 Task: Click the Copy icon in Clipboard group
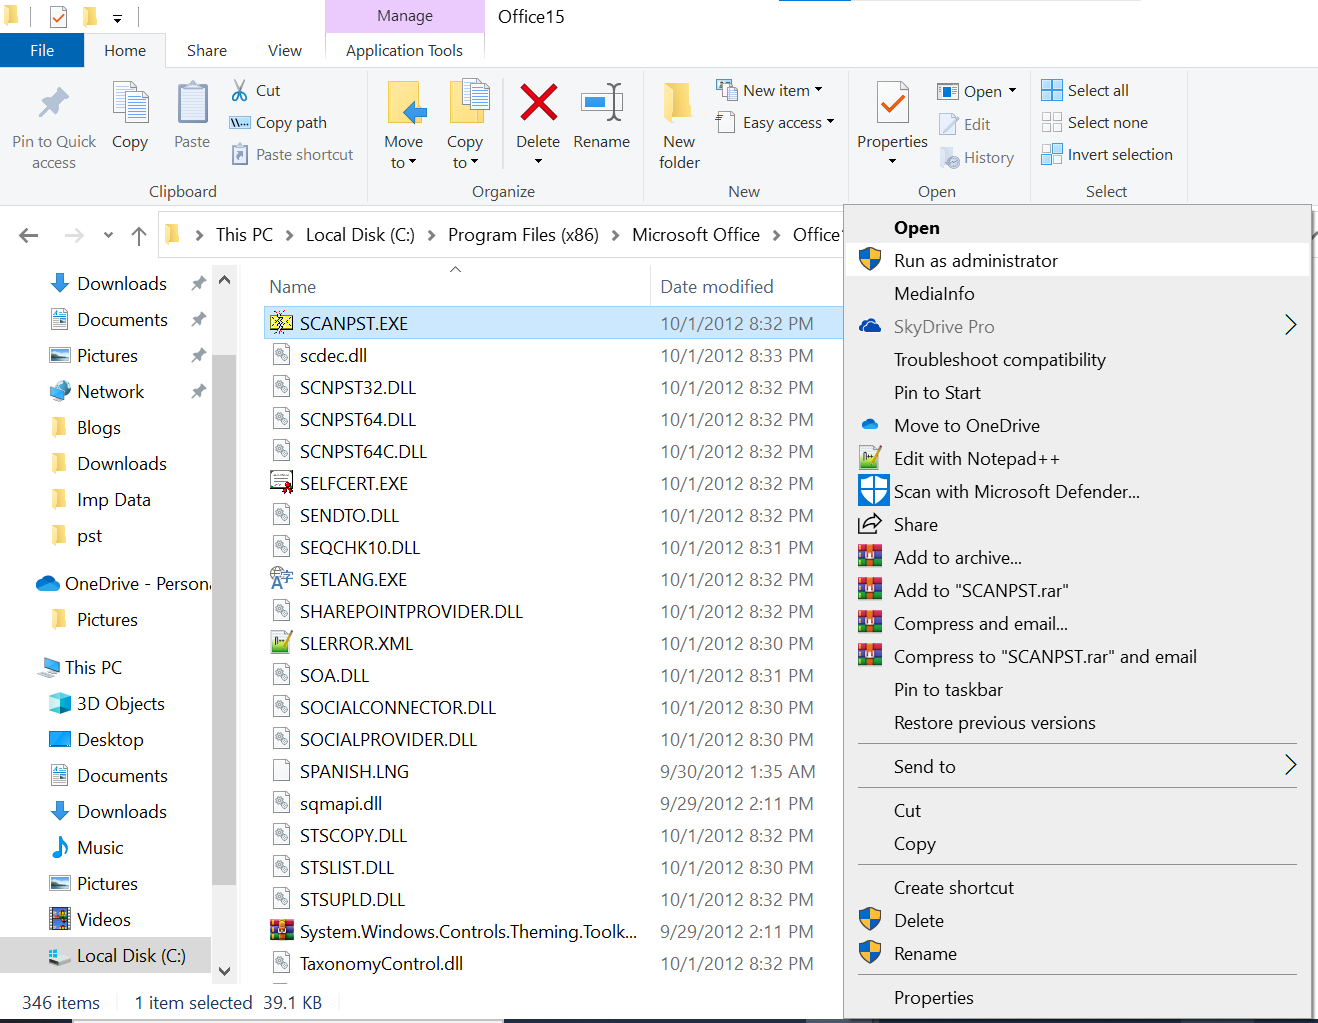pos(130,103)
